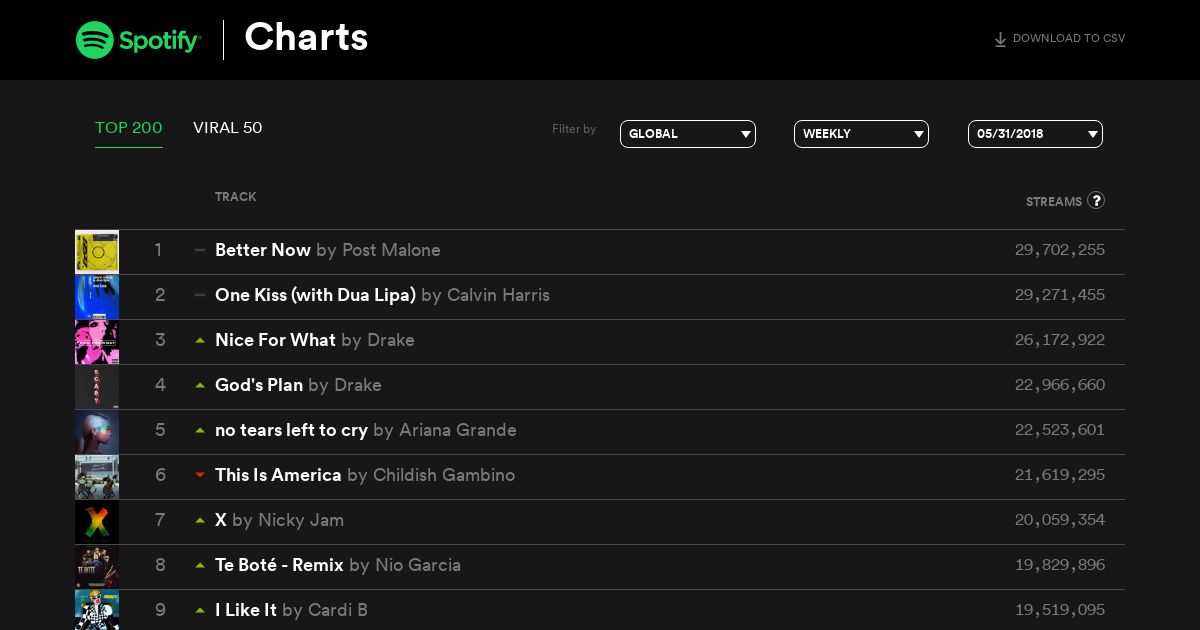This screenshot has height=630, width=1200.
Task: Switch to the VIRAL 50 tab
Action: [x=228, y=128]
